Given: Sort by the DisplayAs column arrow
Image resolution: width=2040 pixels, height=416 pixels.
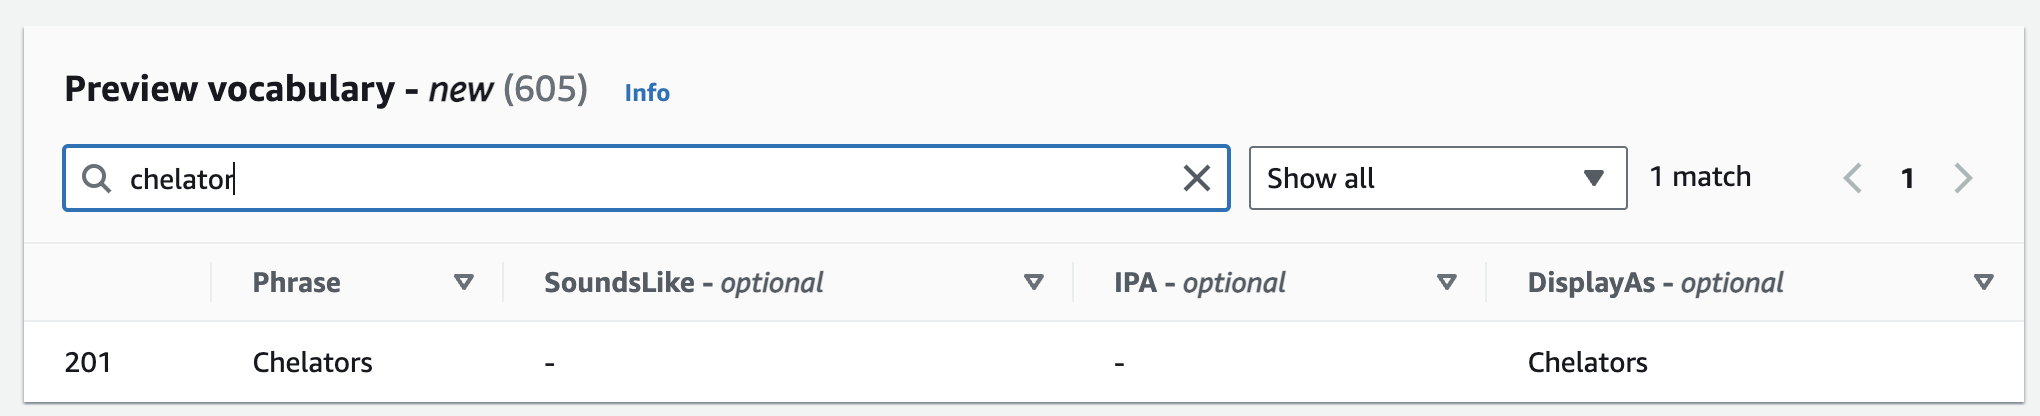Looking at the screenshot, I should point(1984,282).
